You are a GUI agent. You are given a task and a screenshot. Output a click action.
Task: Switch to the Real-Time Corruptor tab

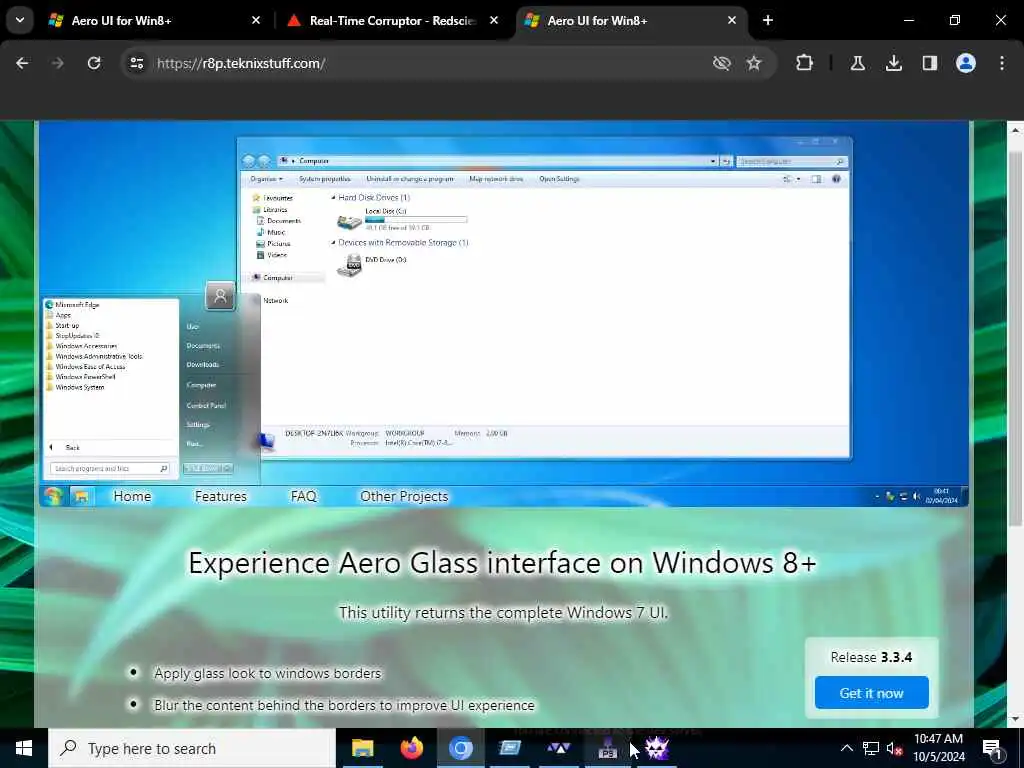pyautogui.click(x=392, y=21)
